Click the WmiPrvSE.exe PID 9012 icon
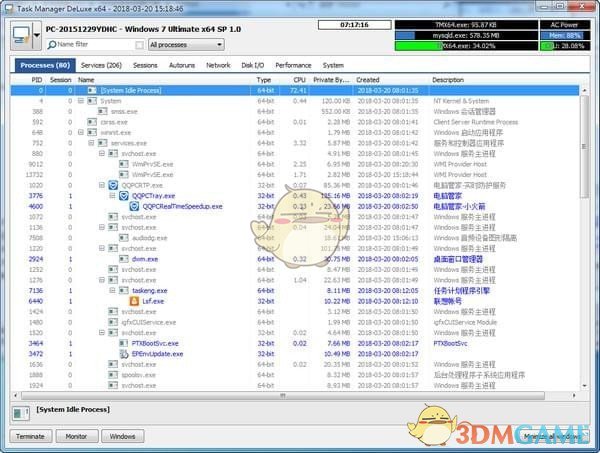This screenshot has width=600, height=453. tap(124, 164)
